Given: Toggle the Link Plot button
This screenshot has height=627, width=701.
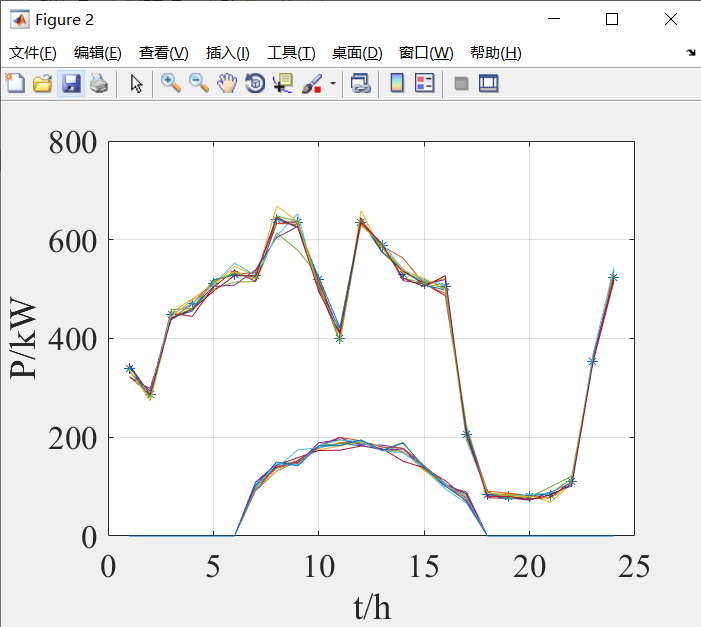Looking at the screenshot, I should (360, 84).
